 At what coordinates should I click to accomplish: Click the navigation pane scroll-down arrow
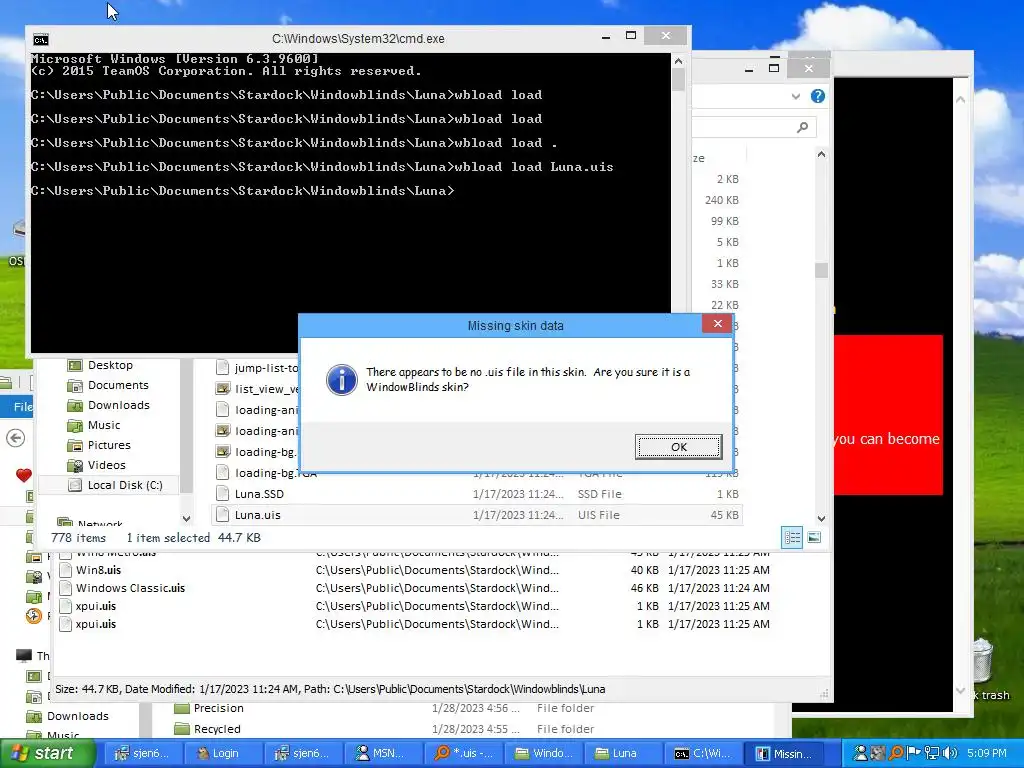point(186,519)
